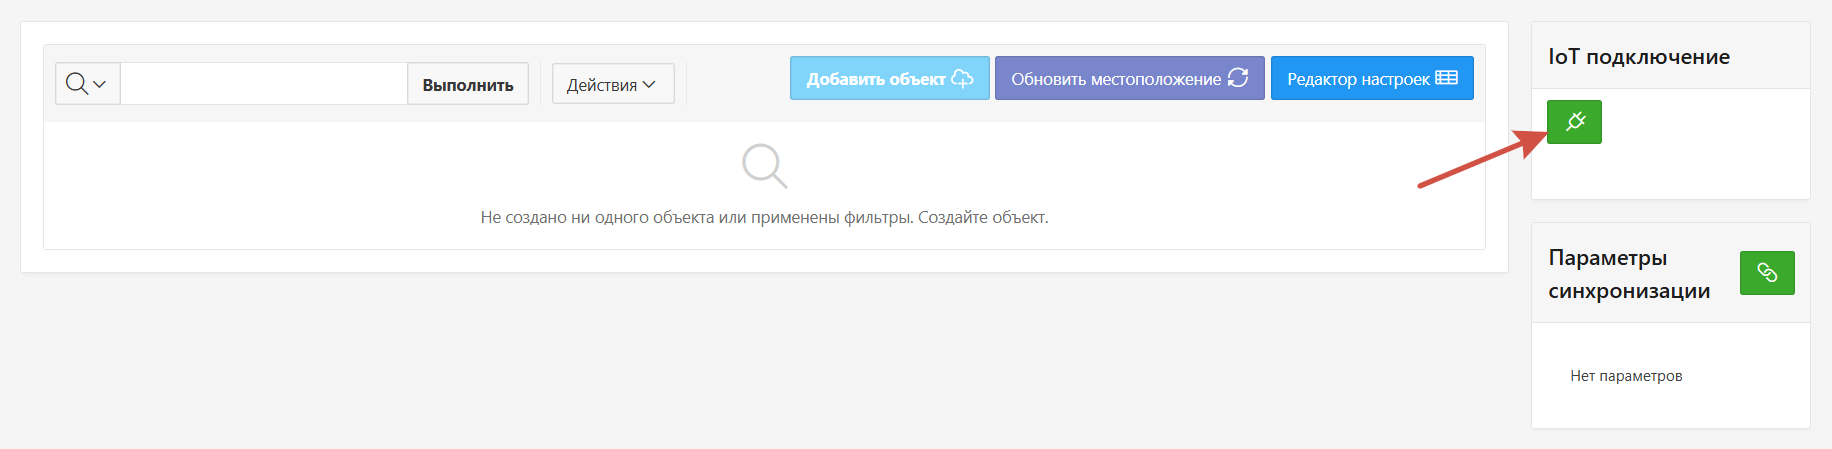Image resolution: width=1832 pixels, height=449 pixels.
Task: Click the Выполнить button
Action: point(468,84)
